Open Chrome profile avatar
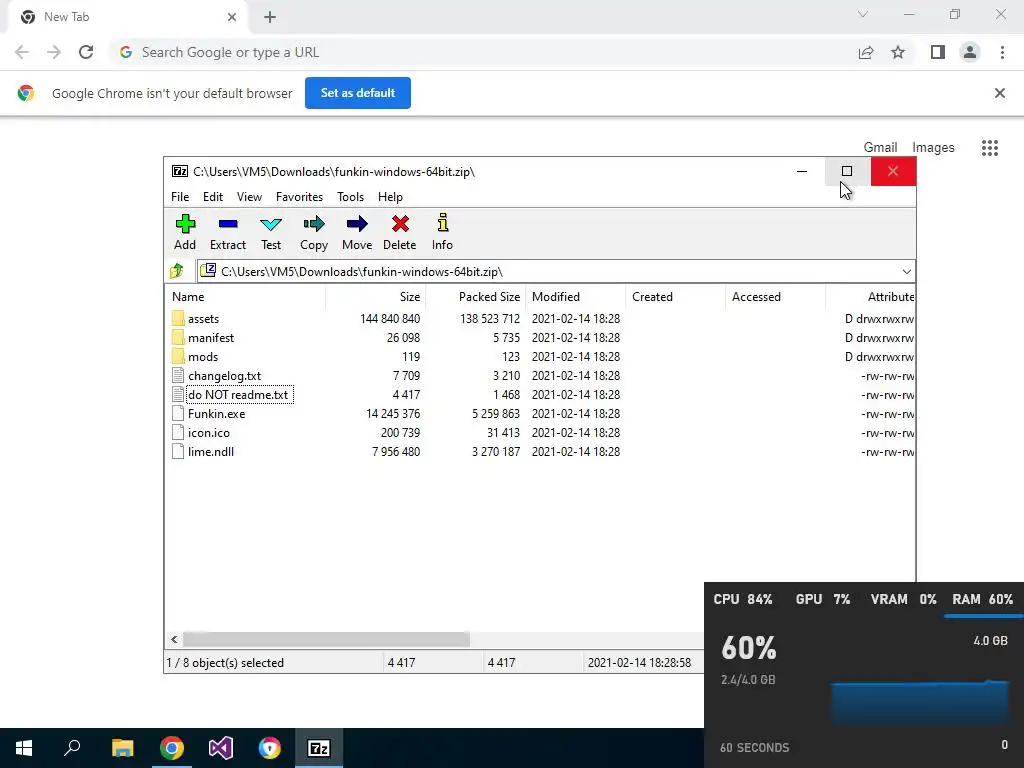 pyautogui.click(x=970, y=52)
